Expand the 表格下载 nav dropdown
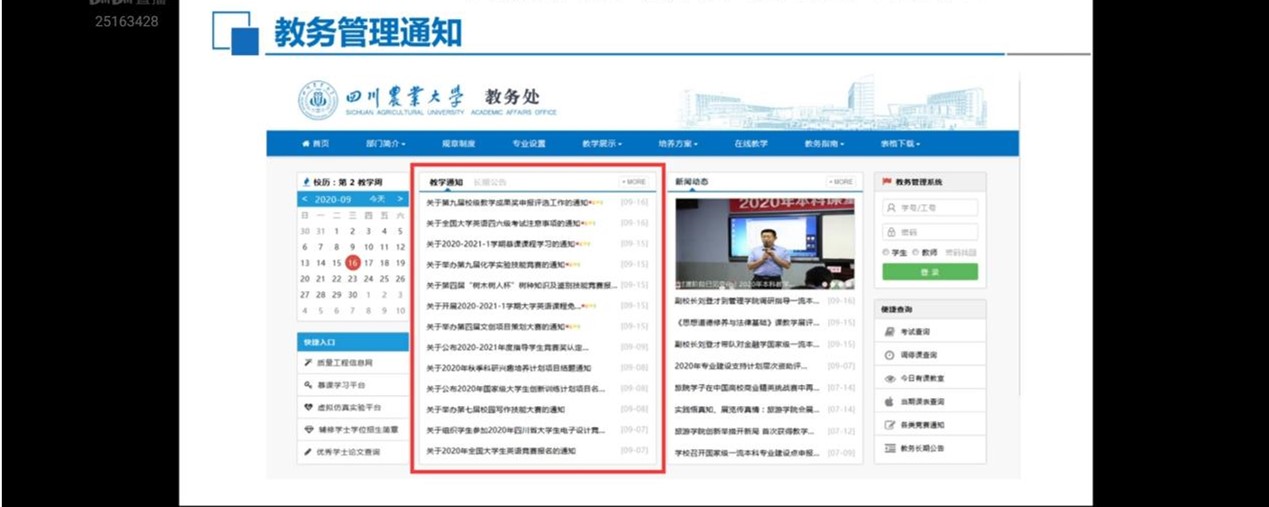 click(899, 144)
